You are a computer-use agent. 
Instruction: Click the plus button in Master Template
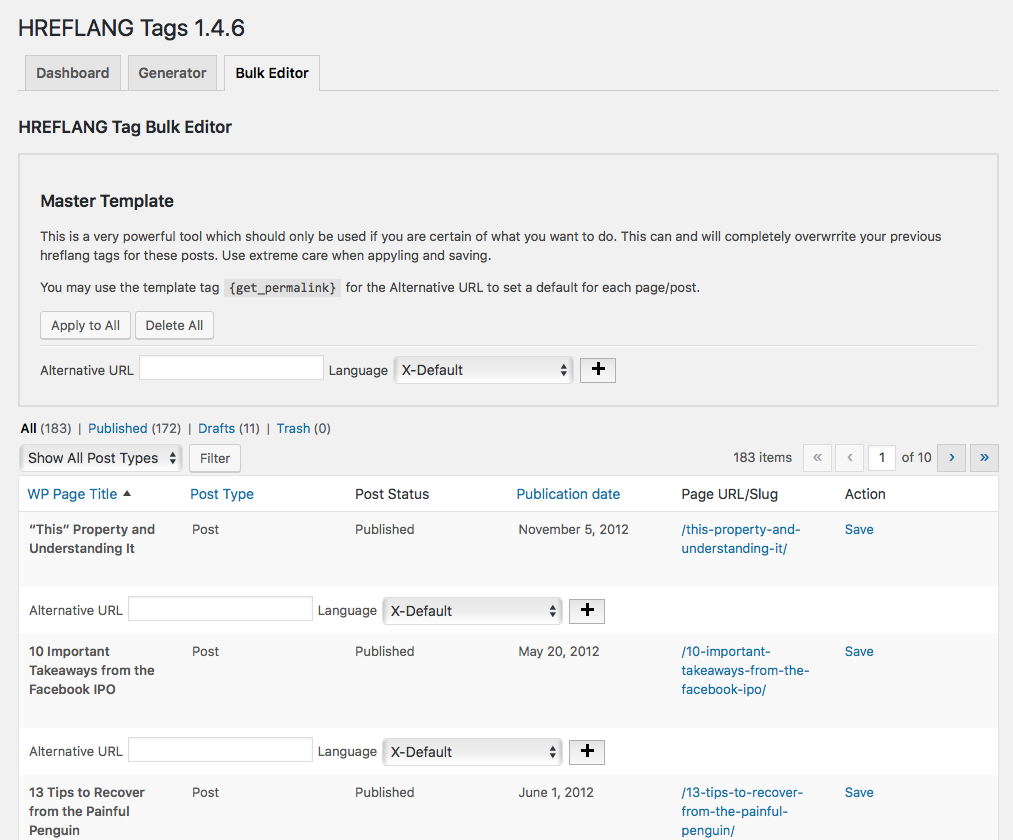(598, 369)
